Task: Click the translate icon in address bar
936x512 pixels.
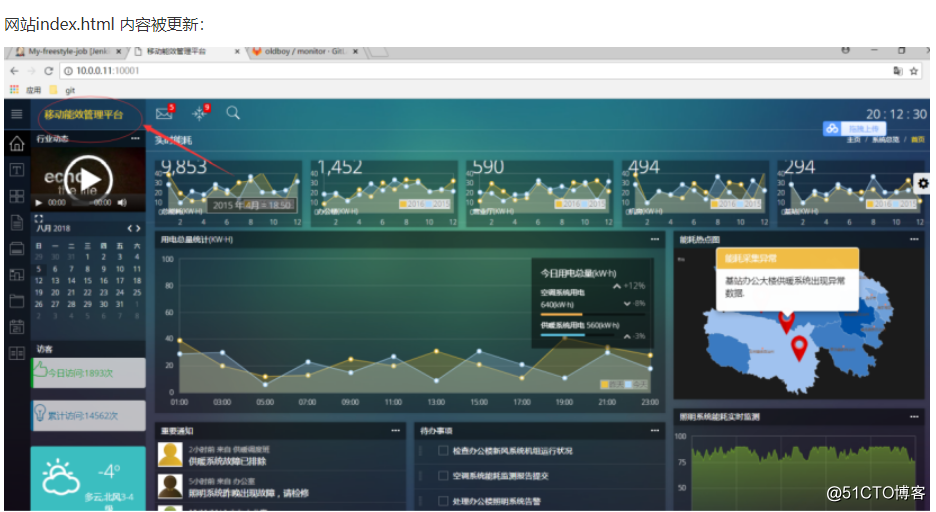Action: tap(897, 71)
